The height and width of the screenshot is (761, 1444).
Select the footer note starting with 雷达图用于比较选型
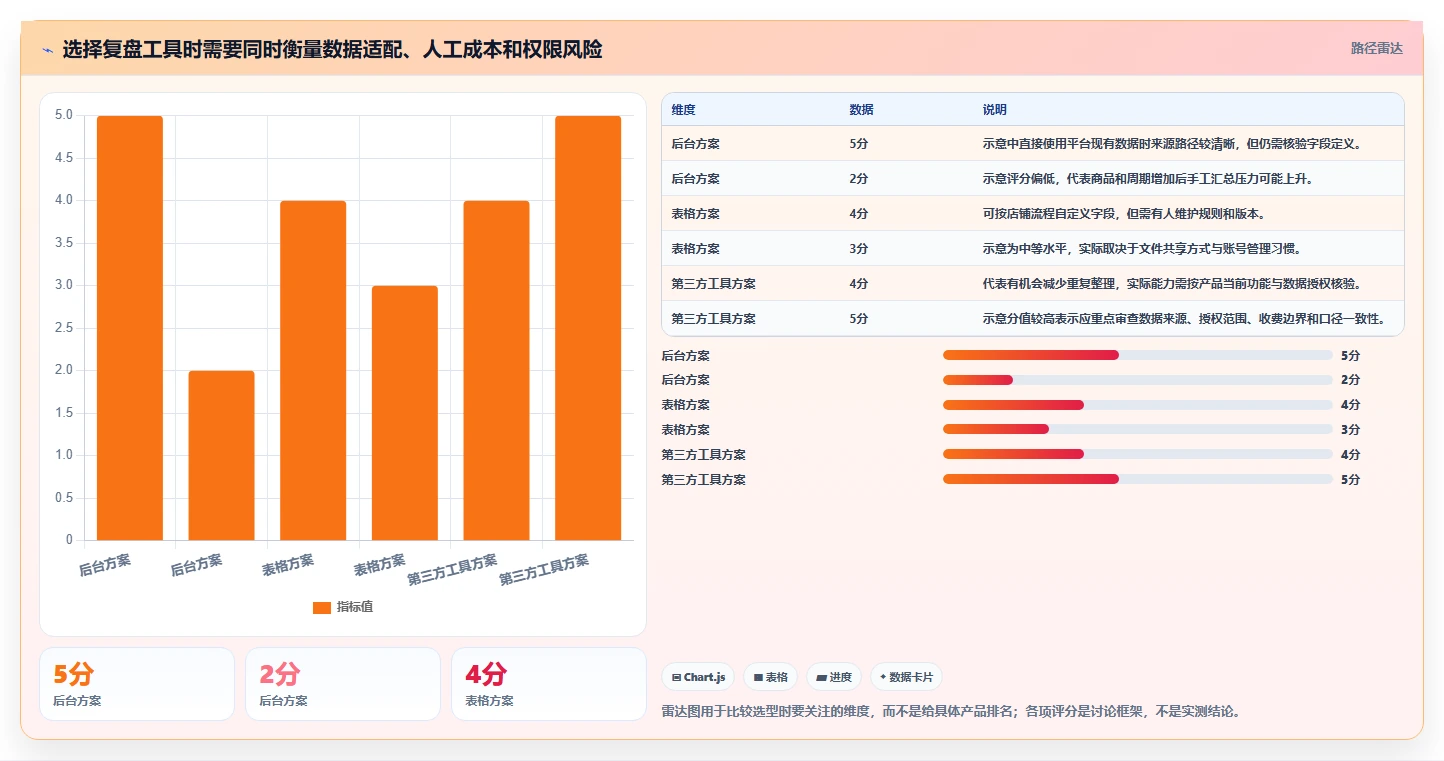[951, 712]
